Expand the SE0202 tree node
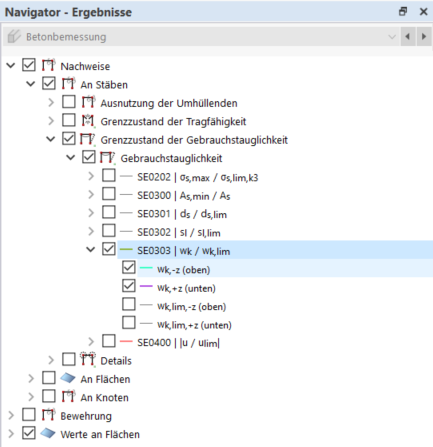The width and height of the screenshot is (433, 447). click(91, 176)
